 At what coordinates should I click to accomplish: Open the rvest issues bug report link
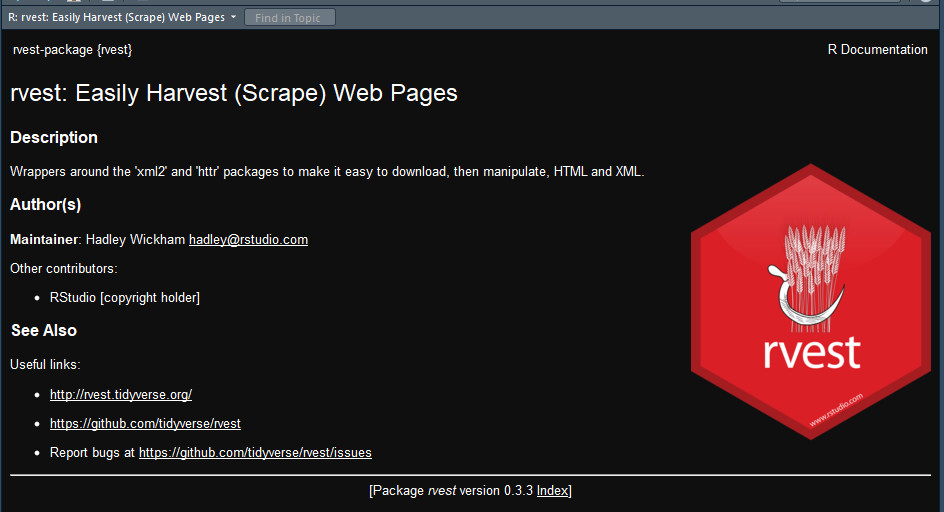click(255, 452)
